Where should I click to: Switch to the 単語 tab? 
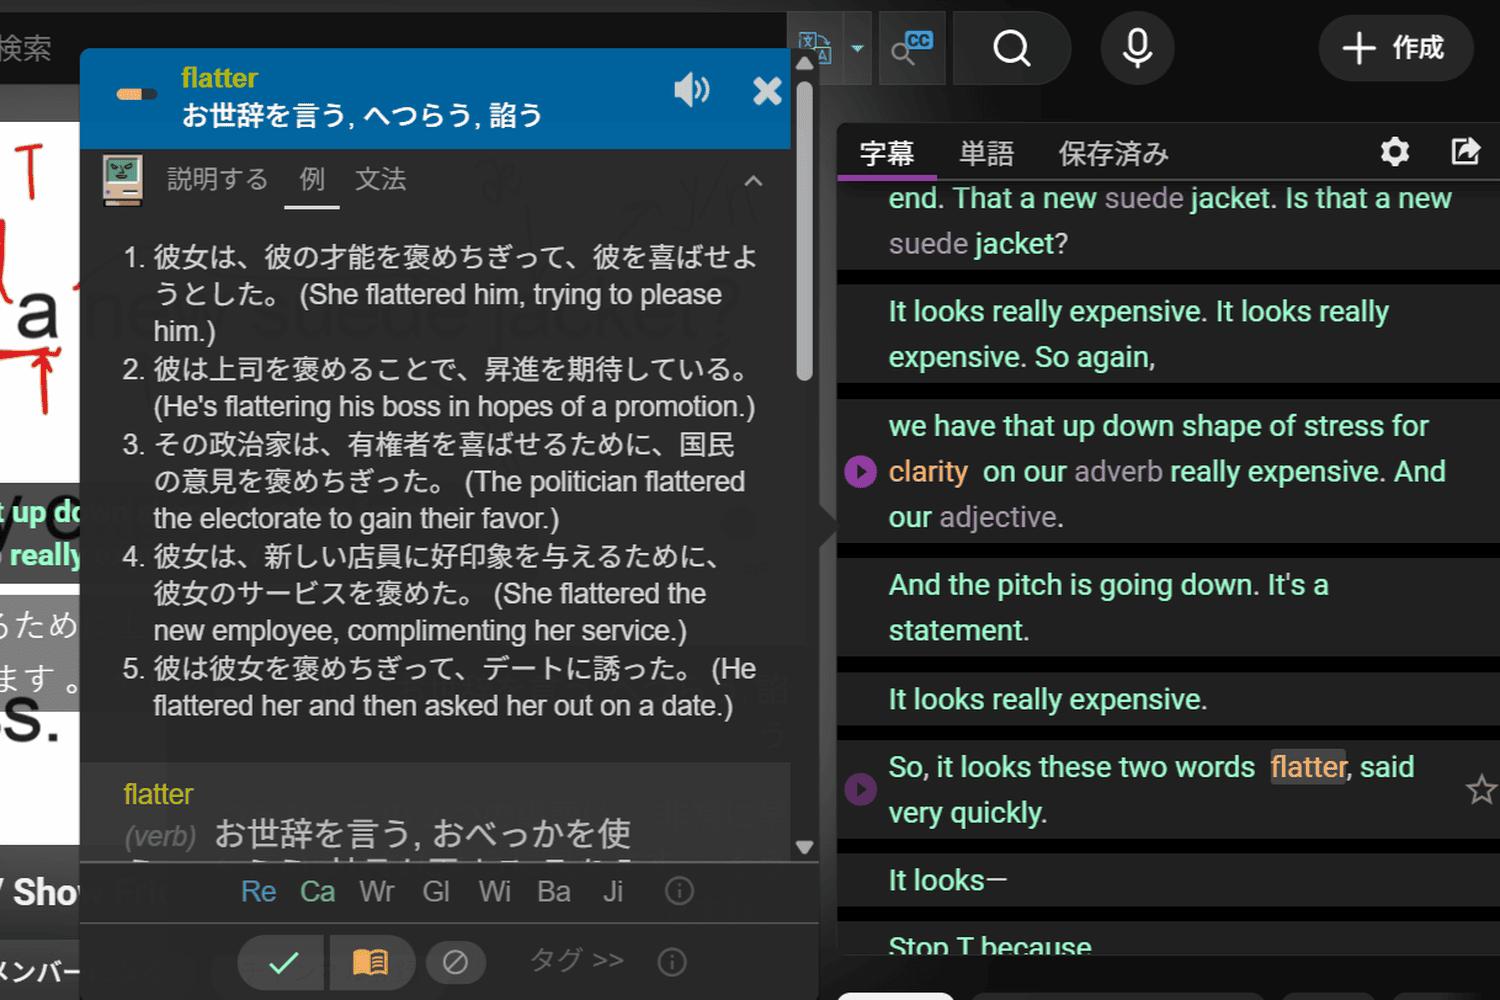(986, 152)
